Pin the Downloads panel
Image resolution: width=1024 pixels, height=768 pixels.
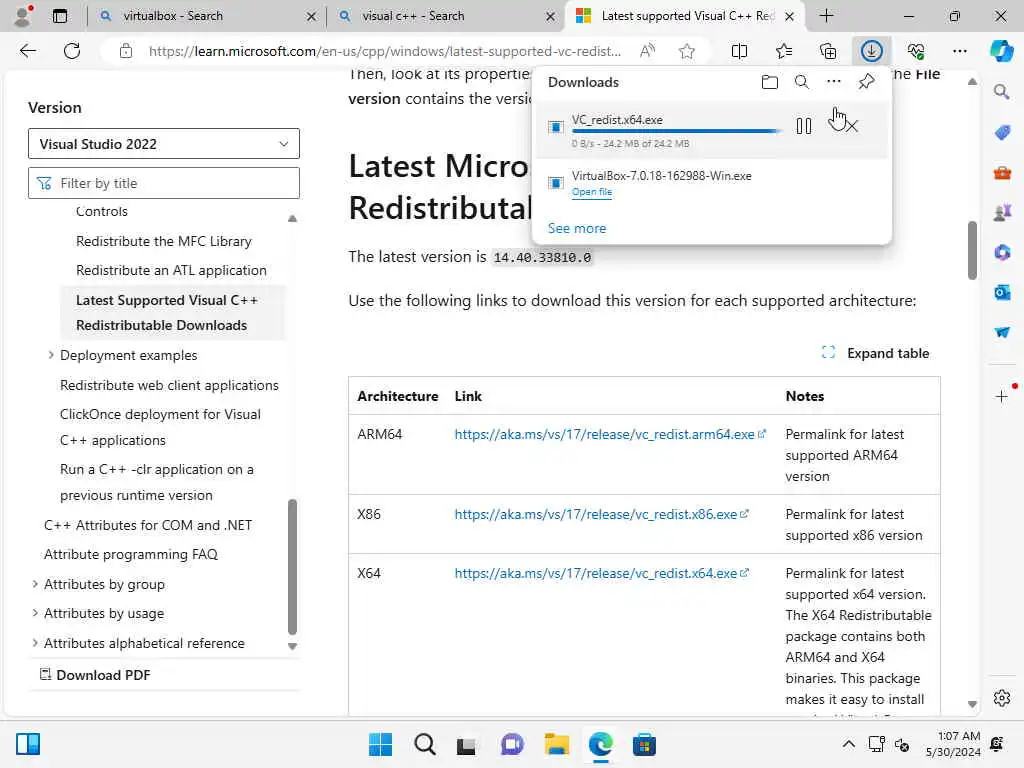coord(866,82)
